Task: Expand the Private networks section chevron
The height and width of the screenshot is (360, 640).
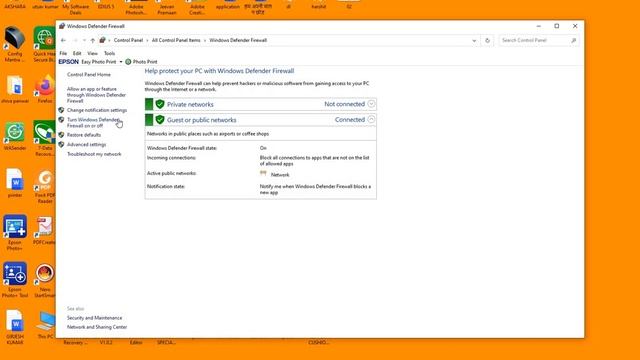Action: point(371,104)
